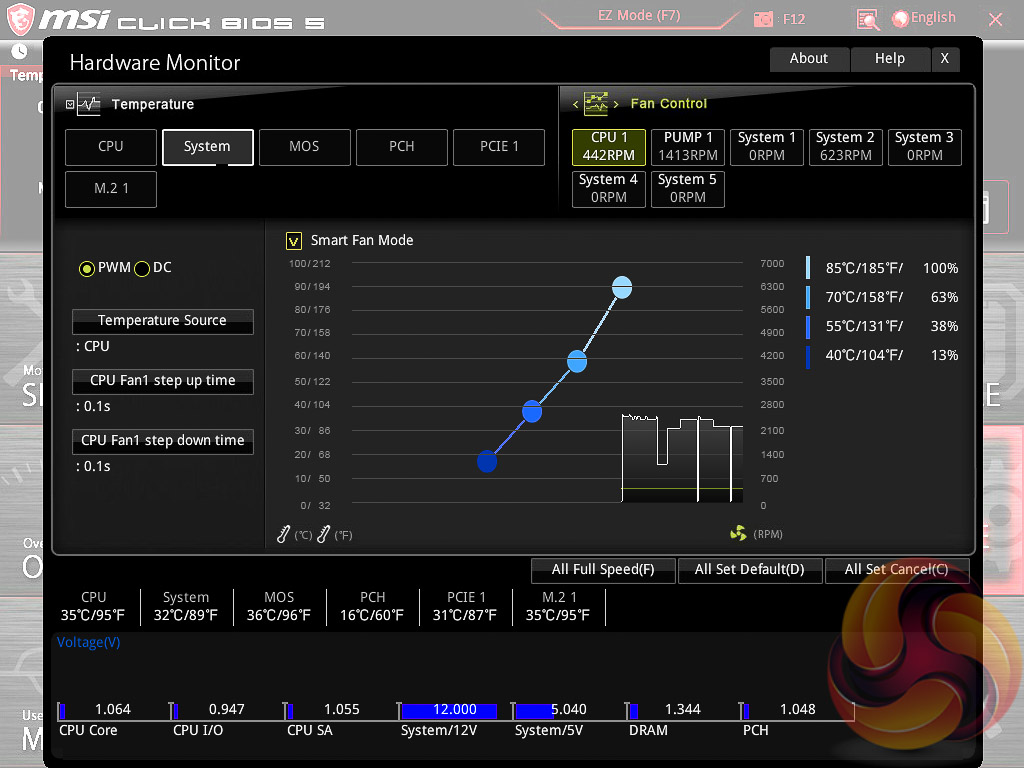Select the System 4 fan button
The image size is (1024, 768).
[x=609, y=189]
